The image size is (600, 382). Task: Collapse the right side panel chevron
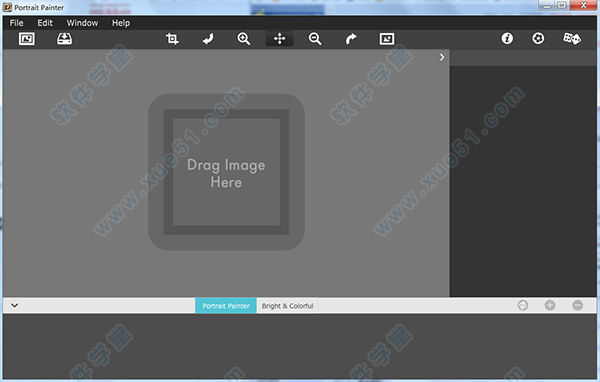(x=442, y=57)
